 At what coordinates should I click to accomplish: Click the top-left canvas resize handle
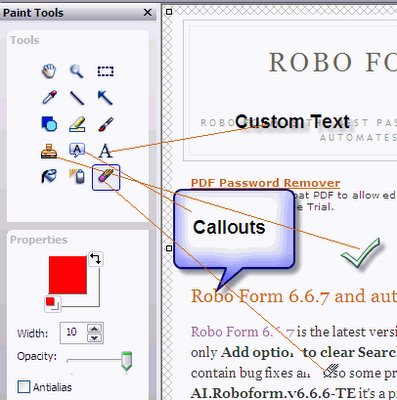tap(169, 12)
